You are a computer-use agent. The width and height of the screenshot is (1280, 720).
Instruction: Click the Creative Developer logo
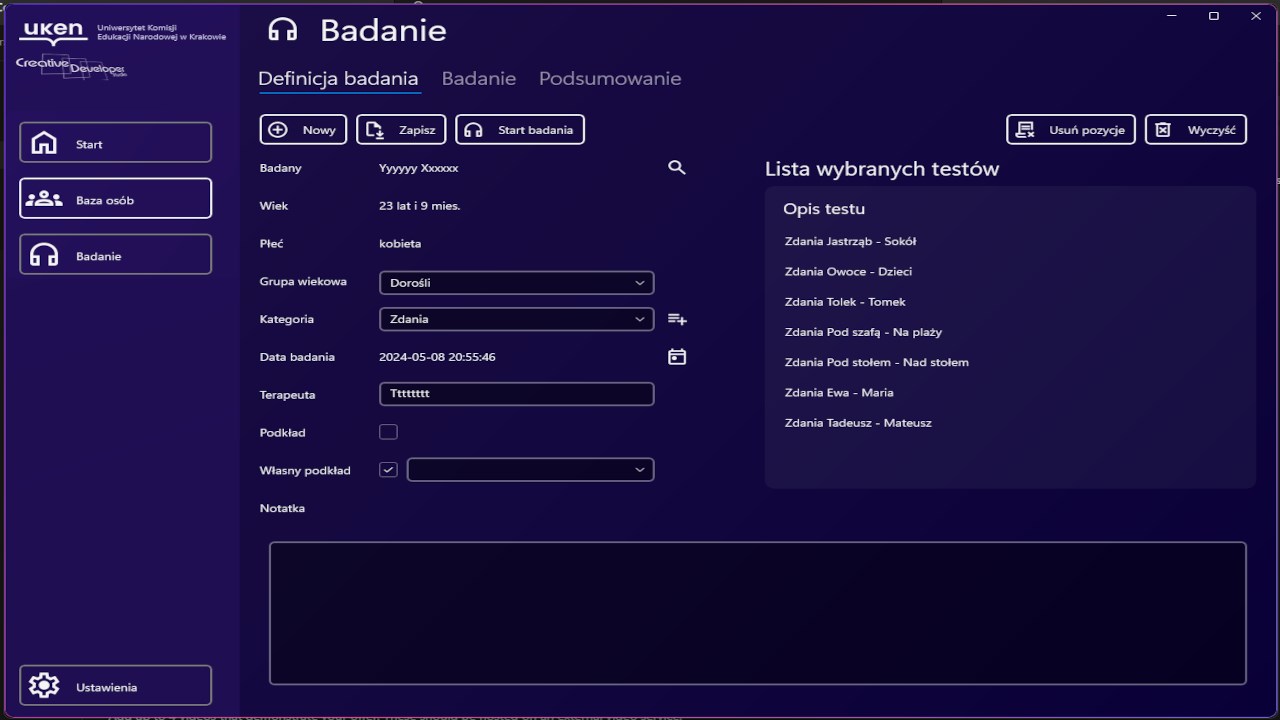pyautogui.click(x=70, y=67)
